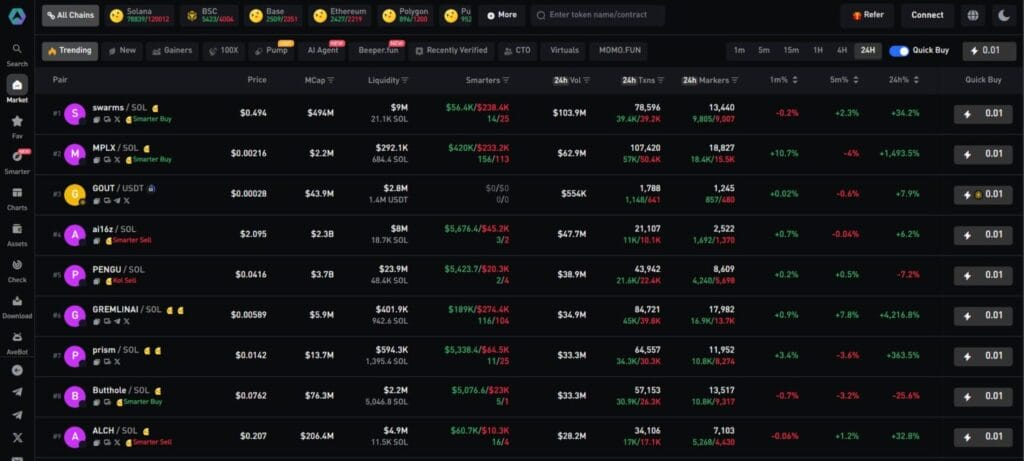This screenshot has height=461, width=1024.
Task: Open the MCap column filter
Action: (x=331, y=80)
